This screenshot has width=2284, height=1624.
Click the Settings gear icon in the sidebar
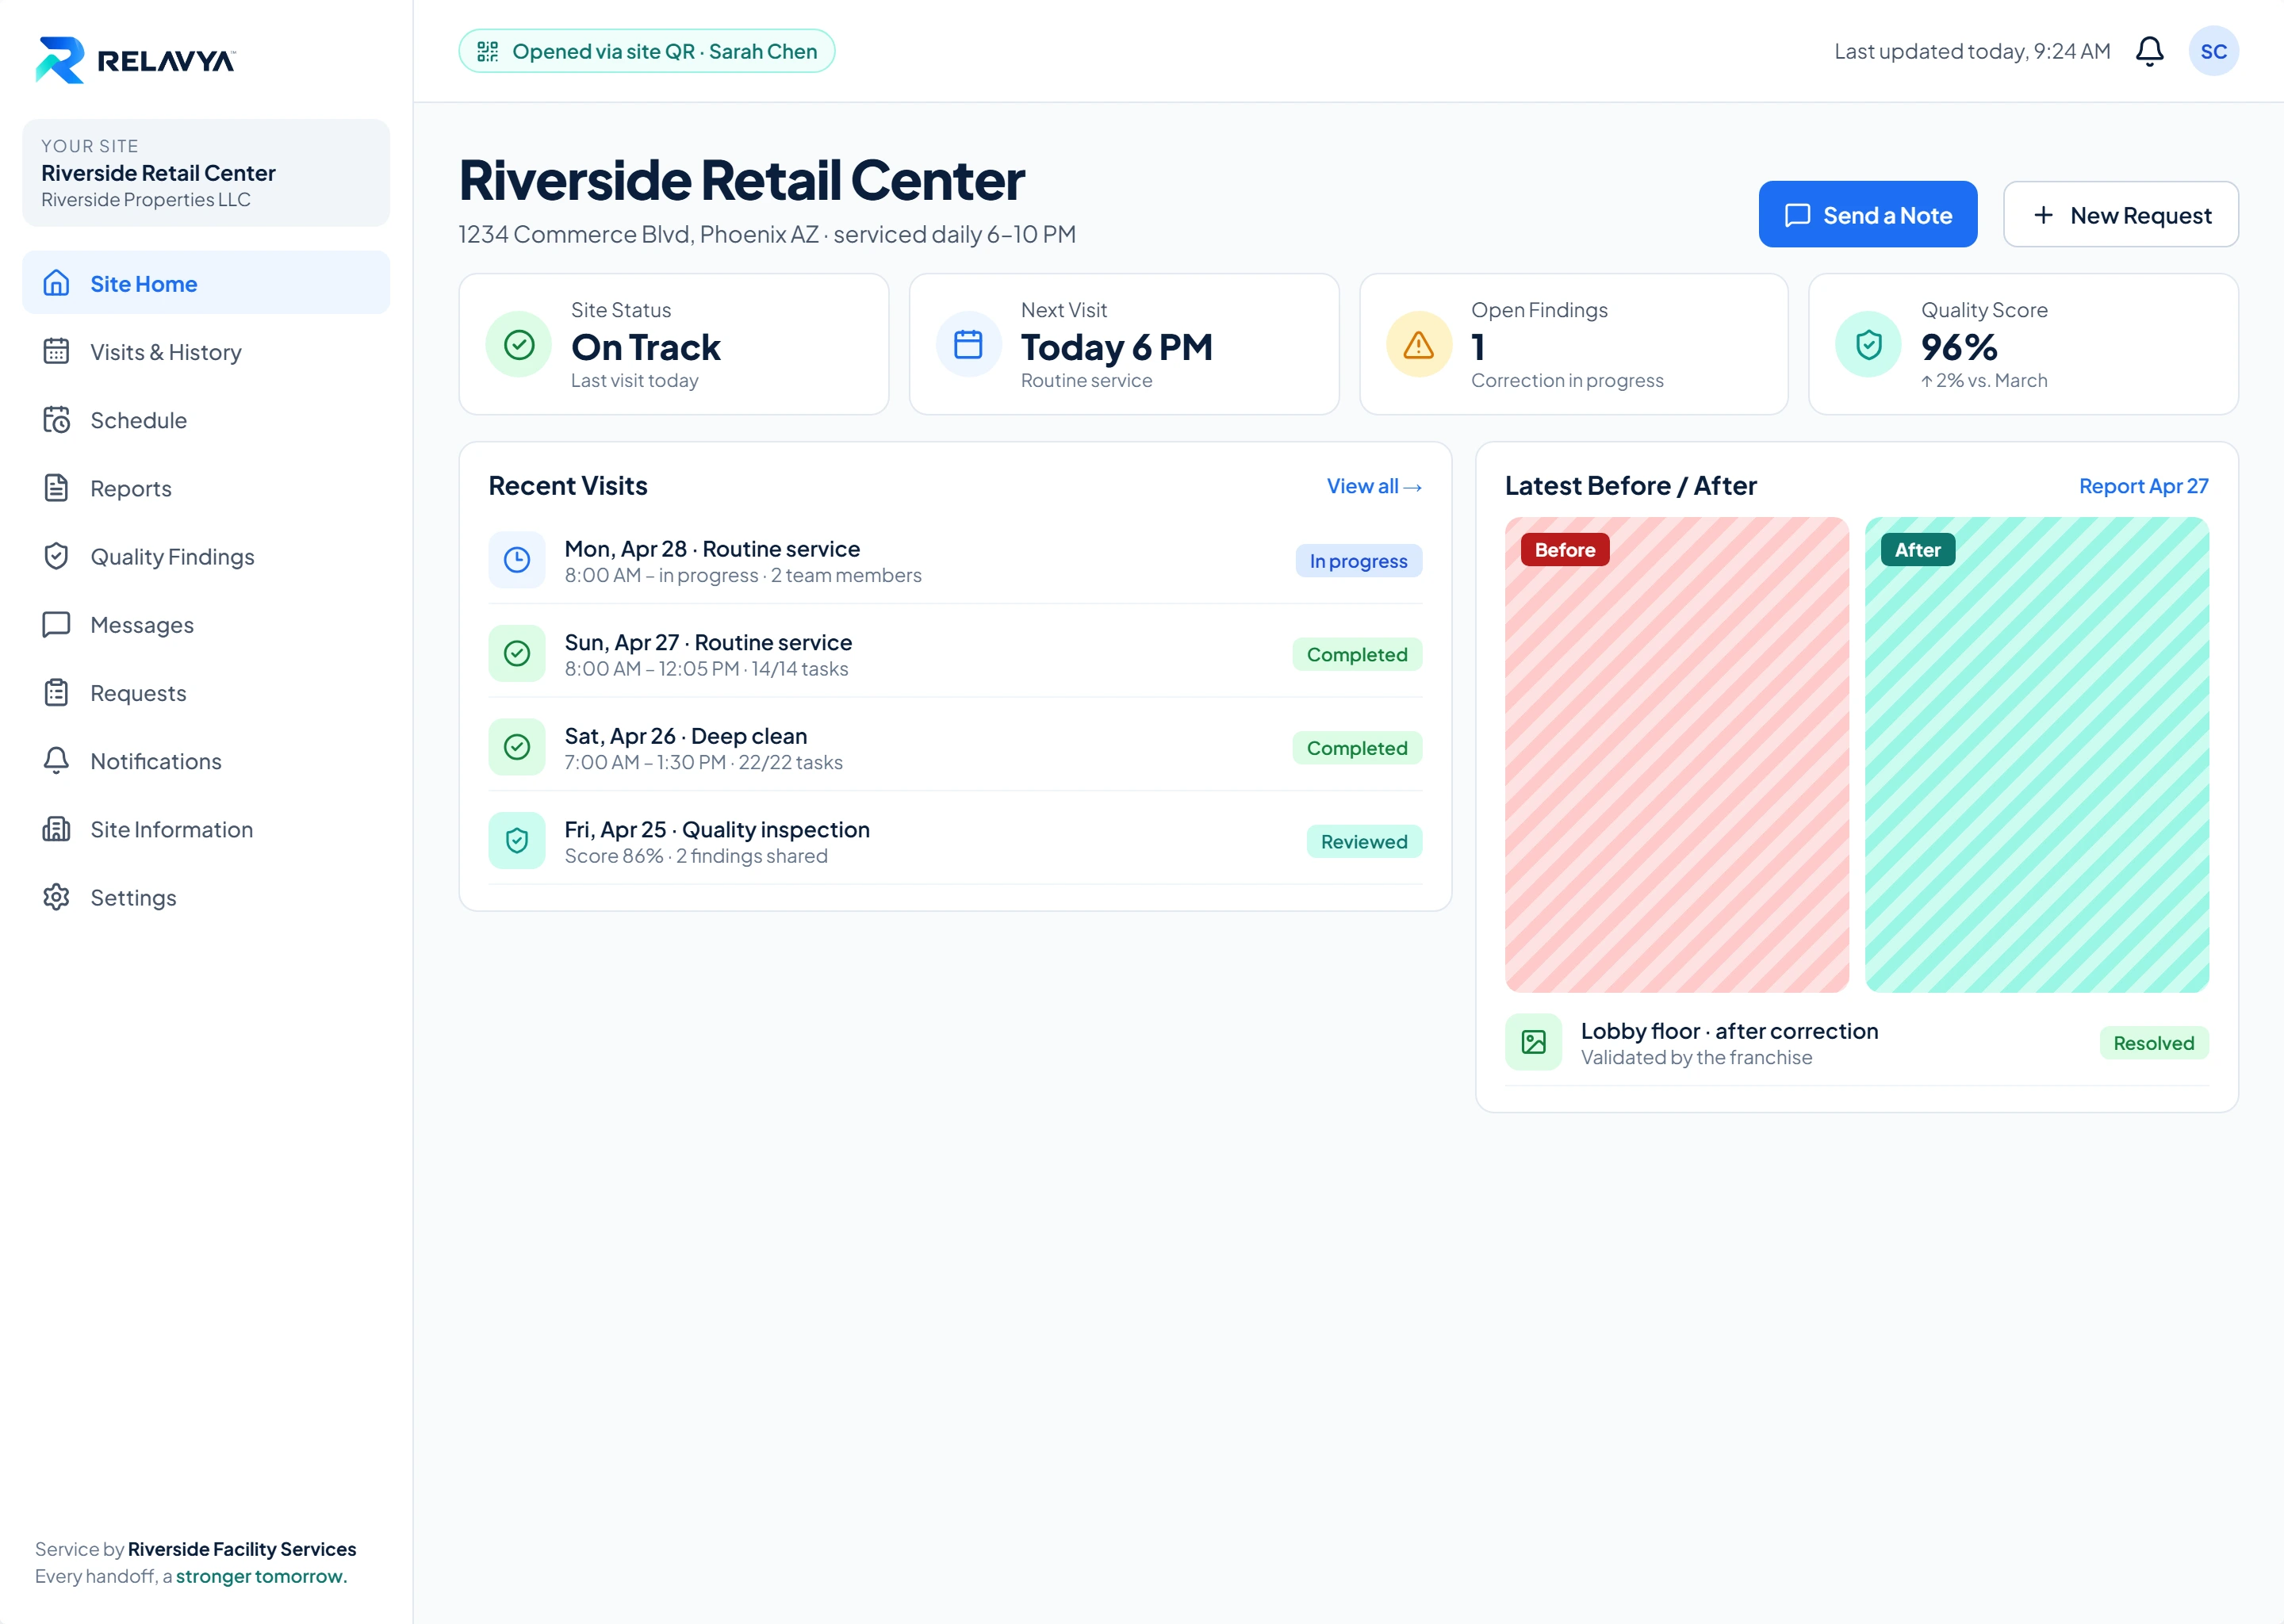56,897
